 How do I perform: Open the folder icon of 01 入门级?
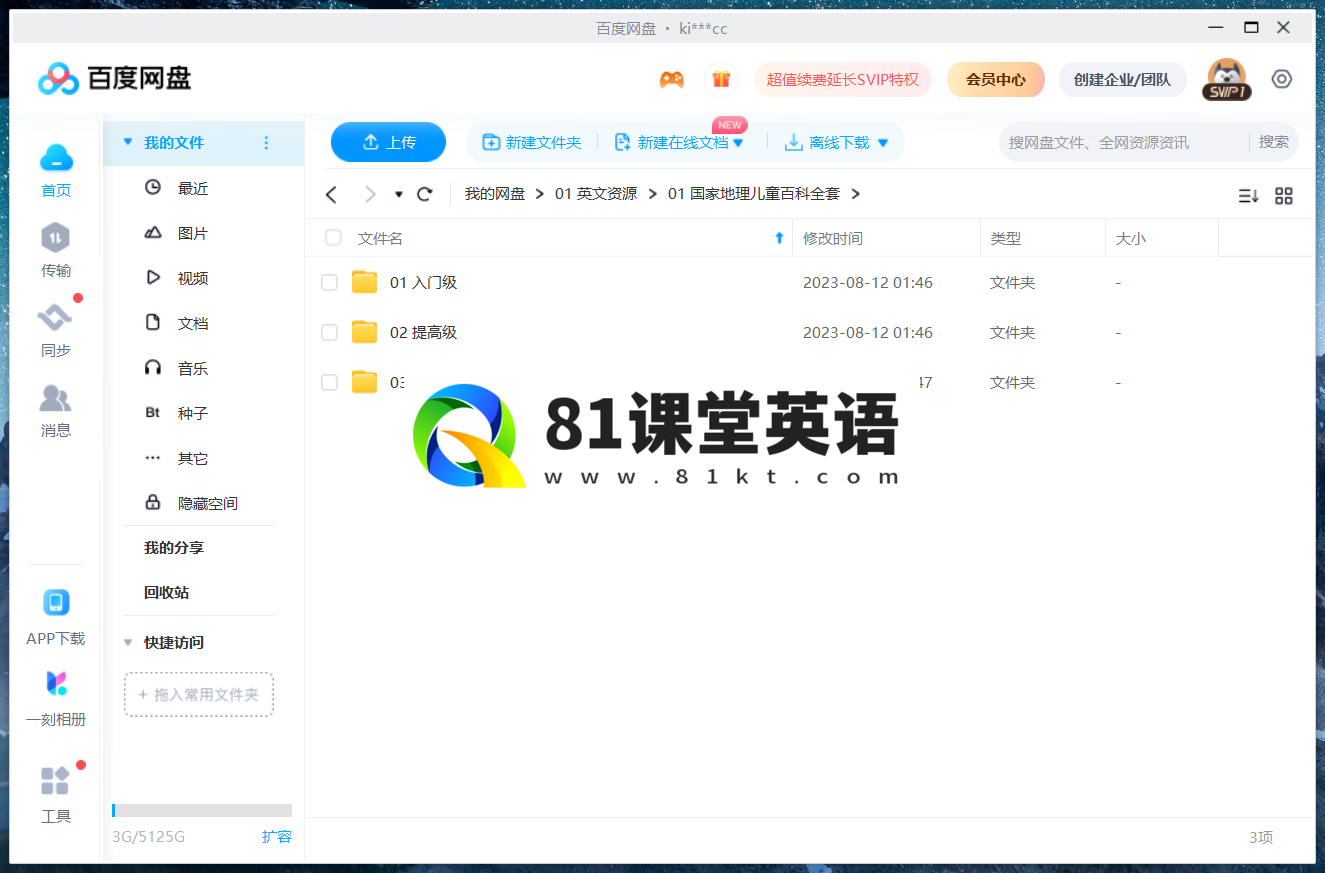click(x=365, y=282)
